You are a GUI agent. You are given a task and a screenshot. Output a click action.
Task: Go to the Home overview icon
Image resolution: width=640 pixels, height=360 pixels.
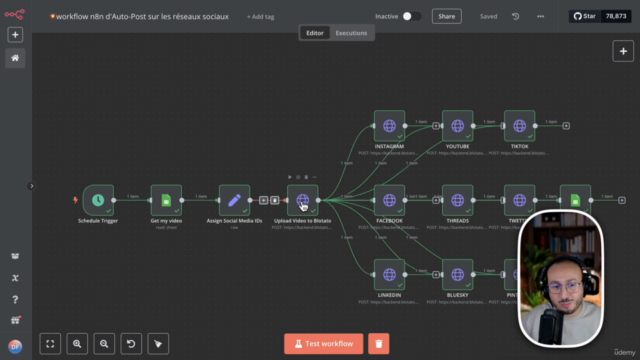(x=15, y=58)
